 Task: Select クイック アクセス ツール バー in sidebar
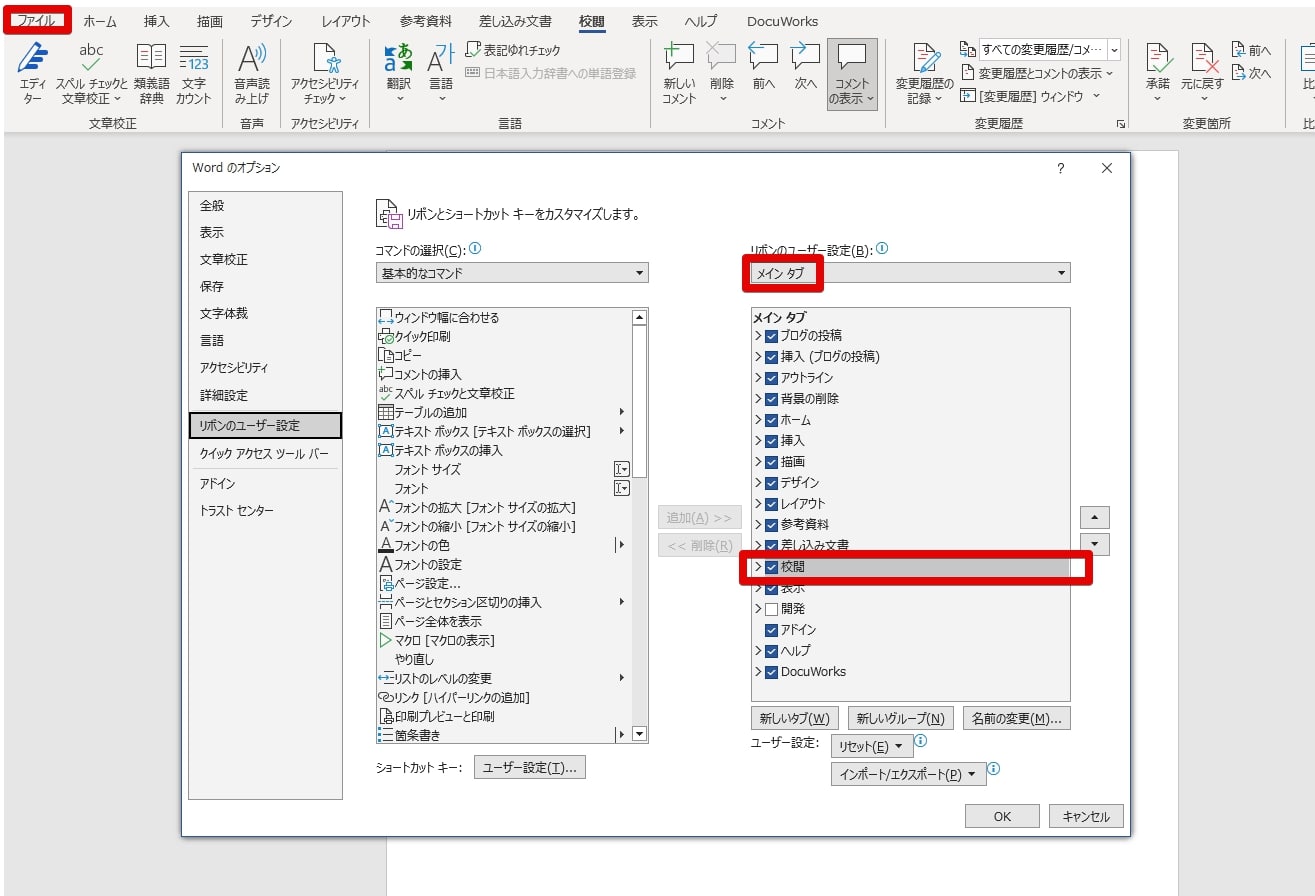point(265,452)
